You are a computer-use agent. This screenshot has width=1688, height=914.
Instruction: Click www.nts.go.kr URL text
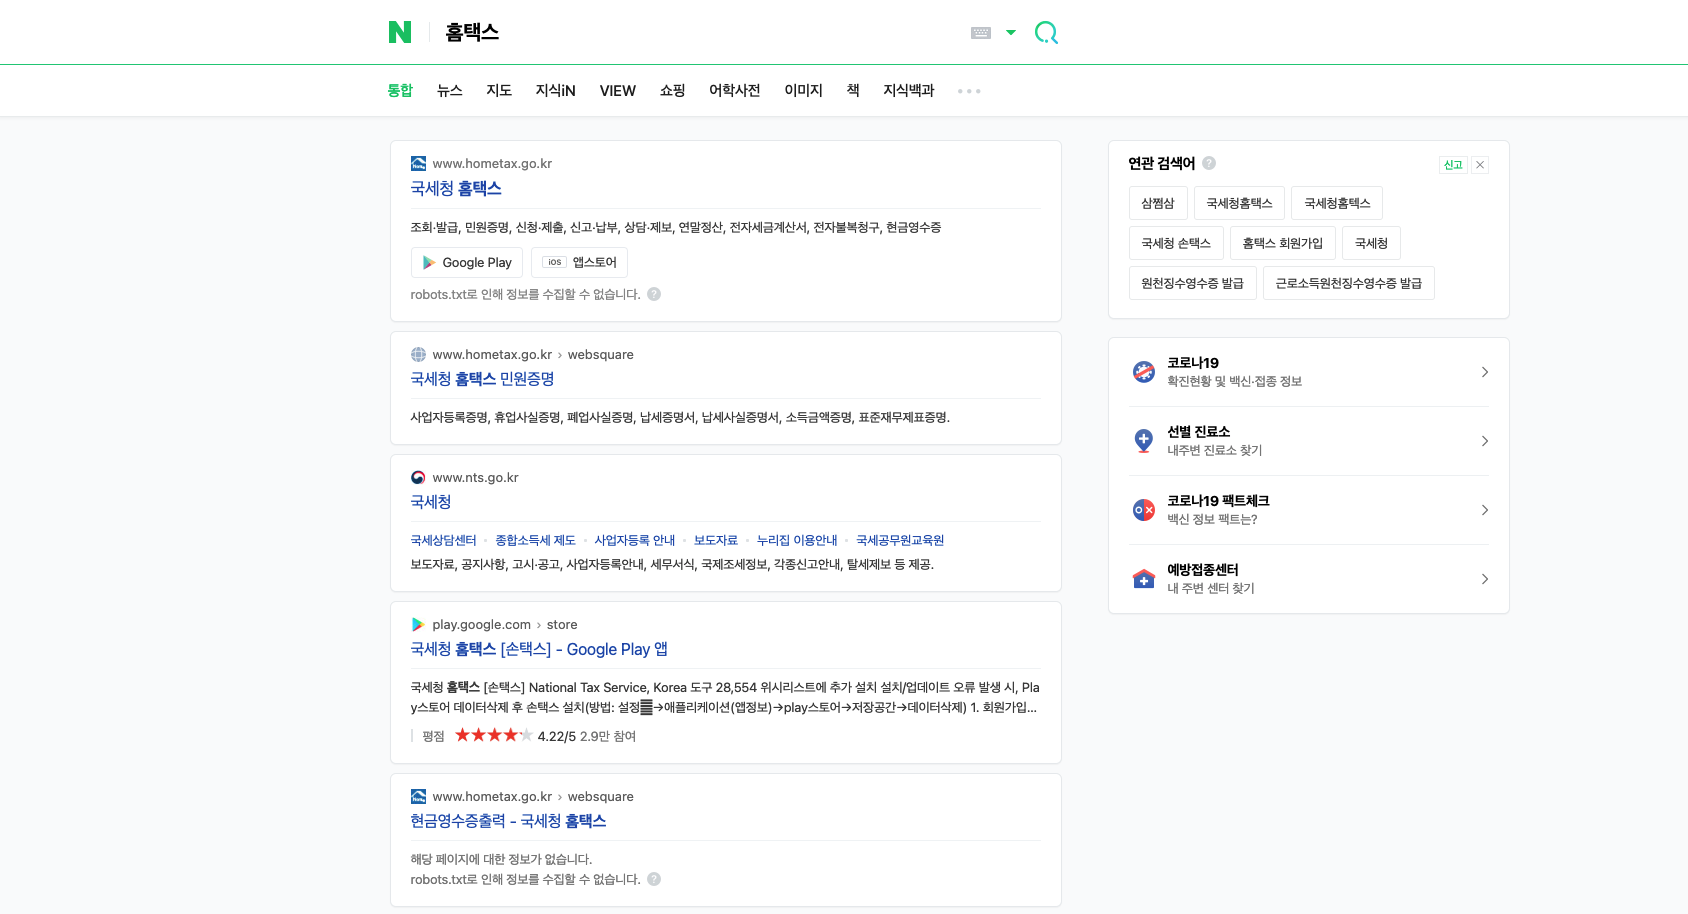pos(475,477)
